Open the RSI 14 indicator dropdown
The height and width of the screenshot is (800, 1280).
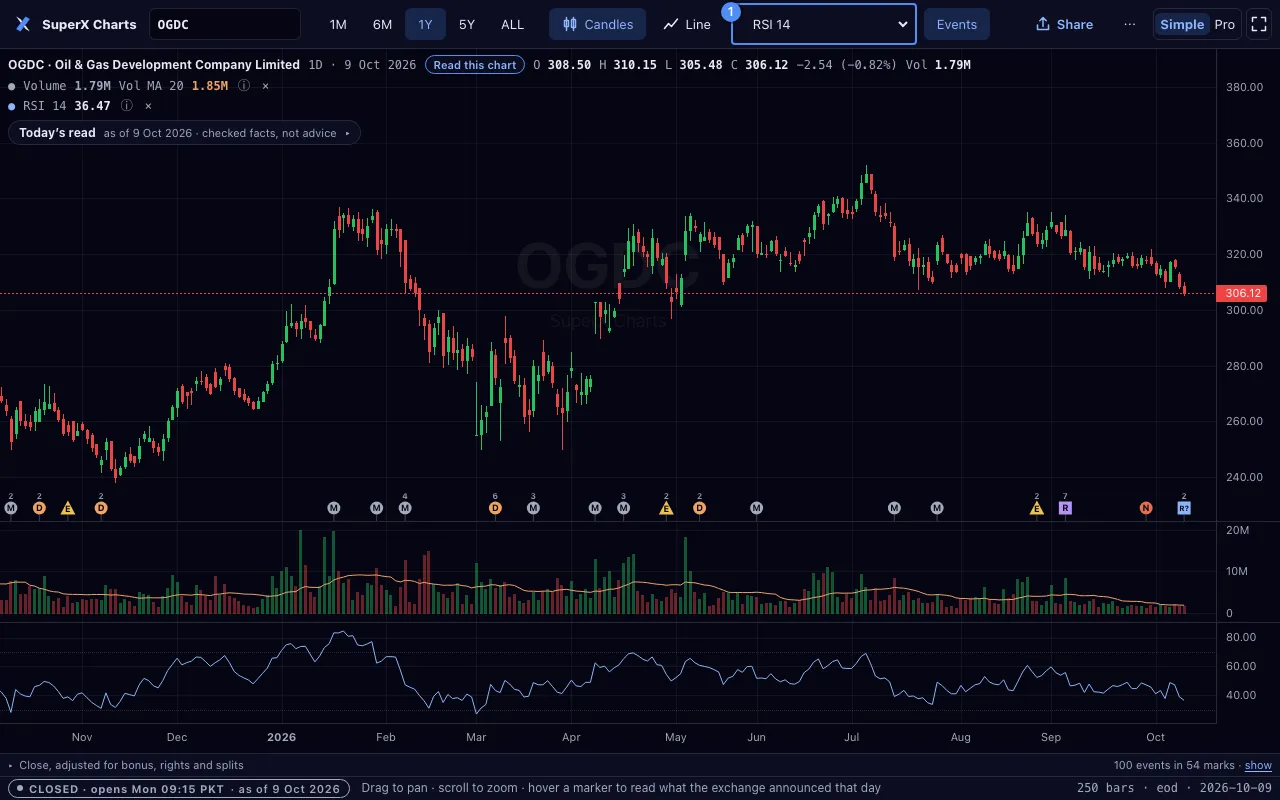(824, 24)
